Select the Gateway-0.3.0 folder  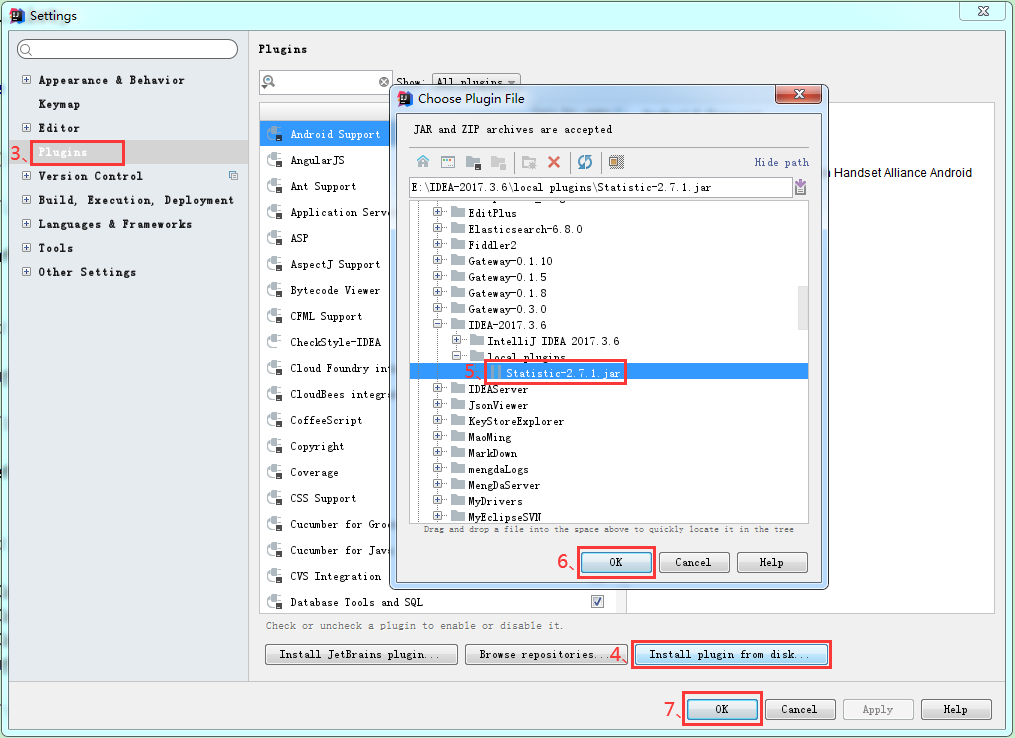click(507, 309)
